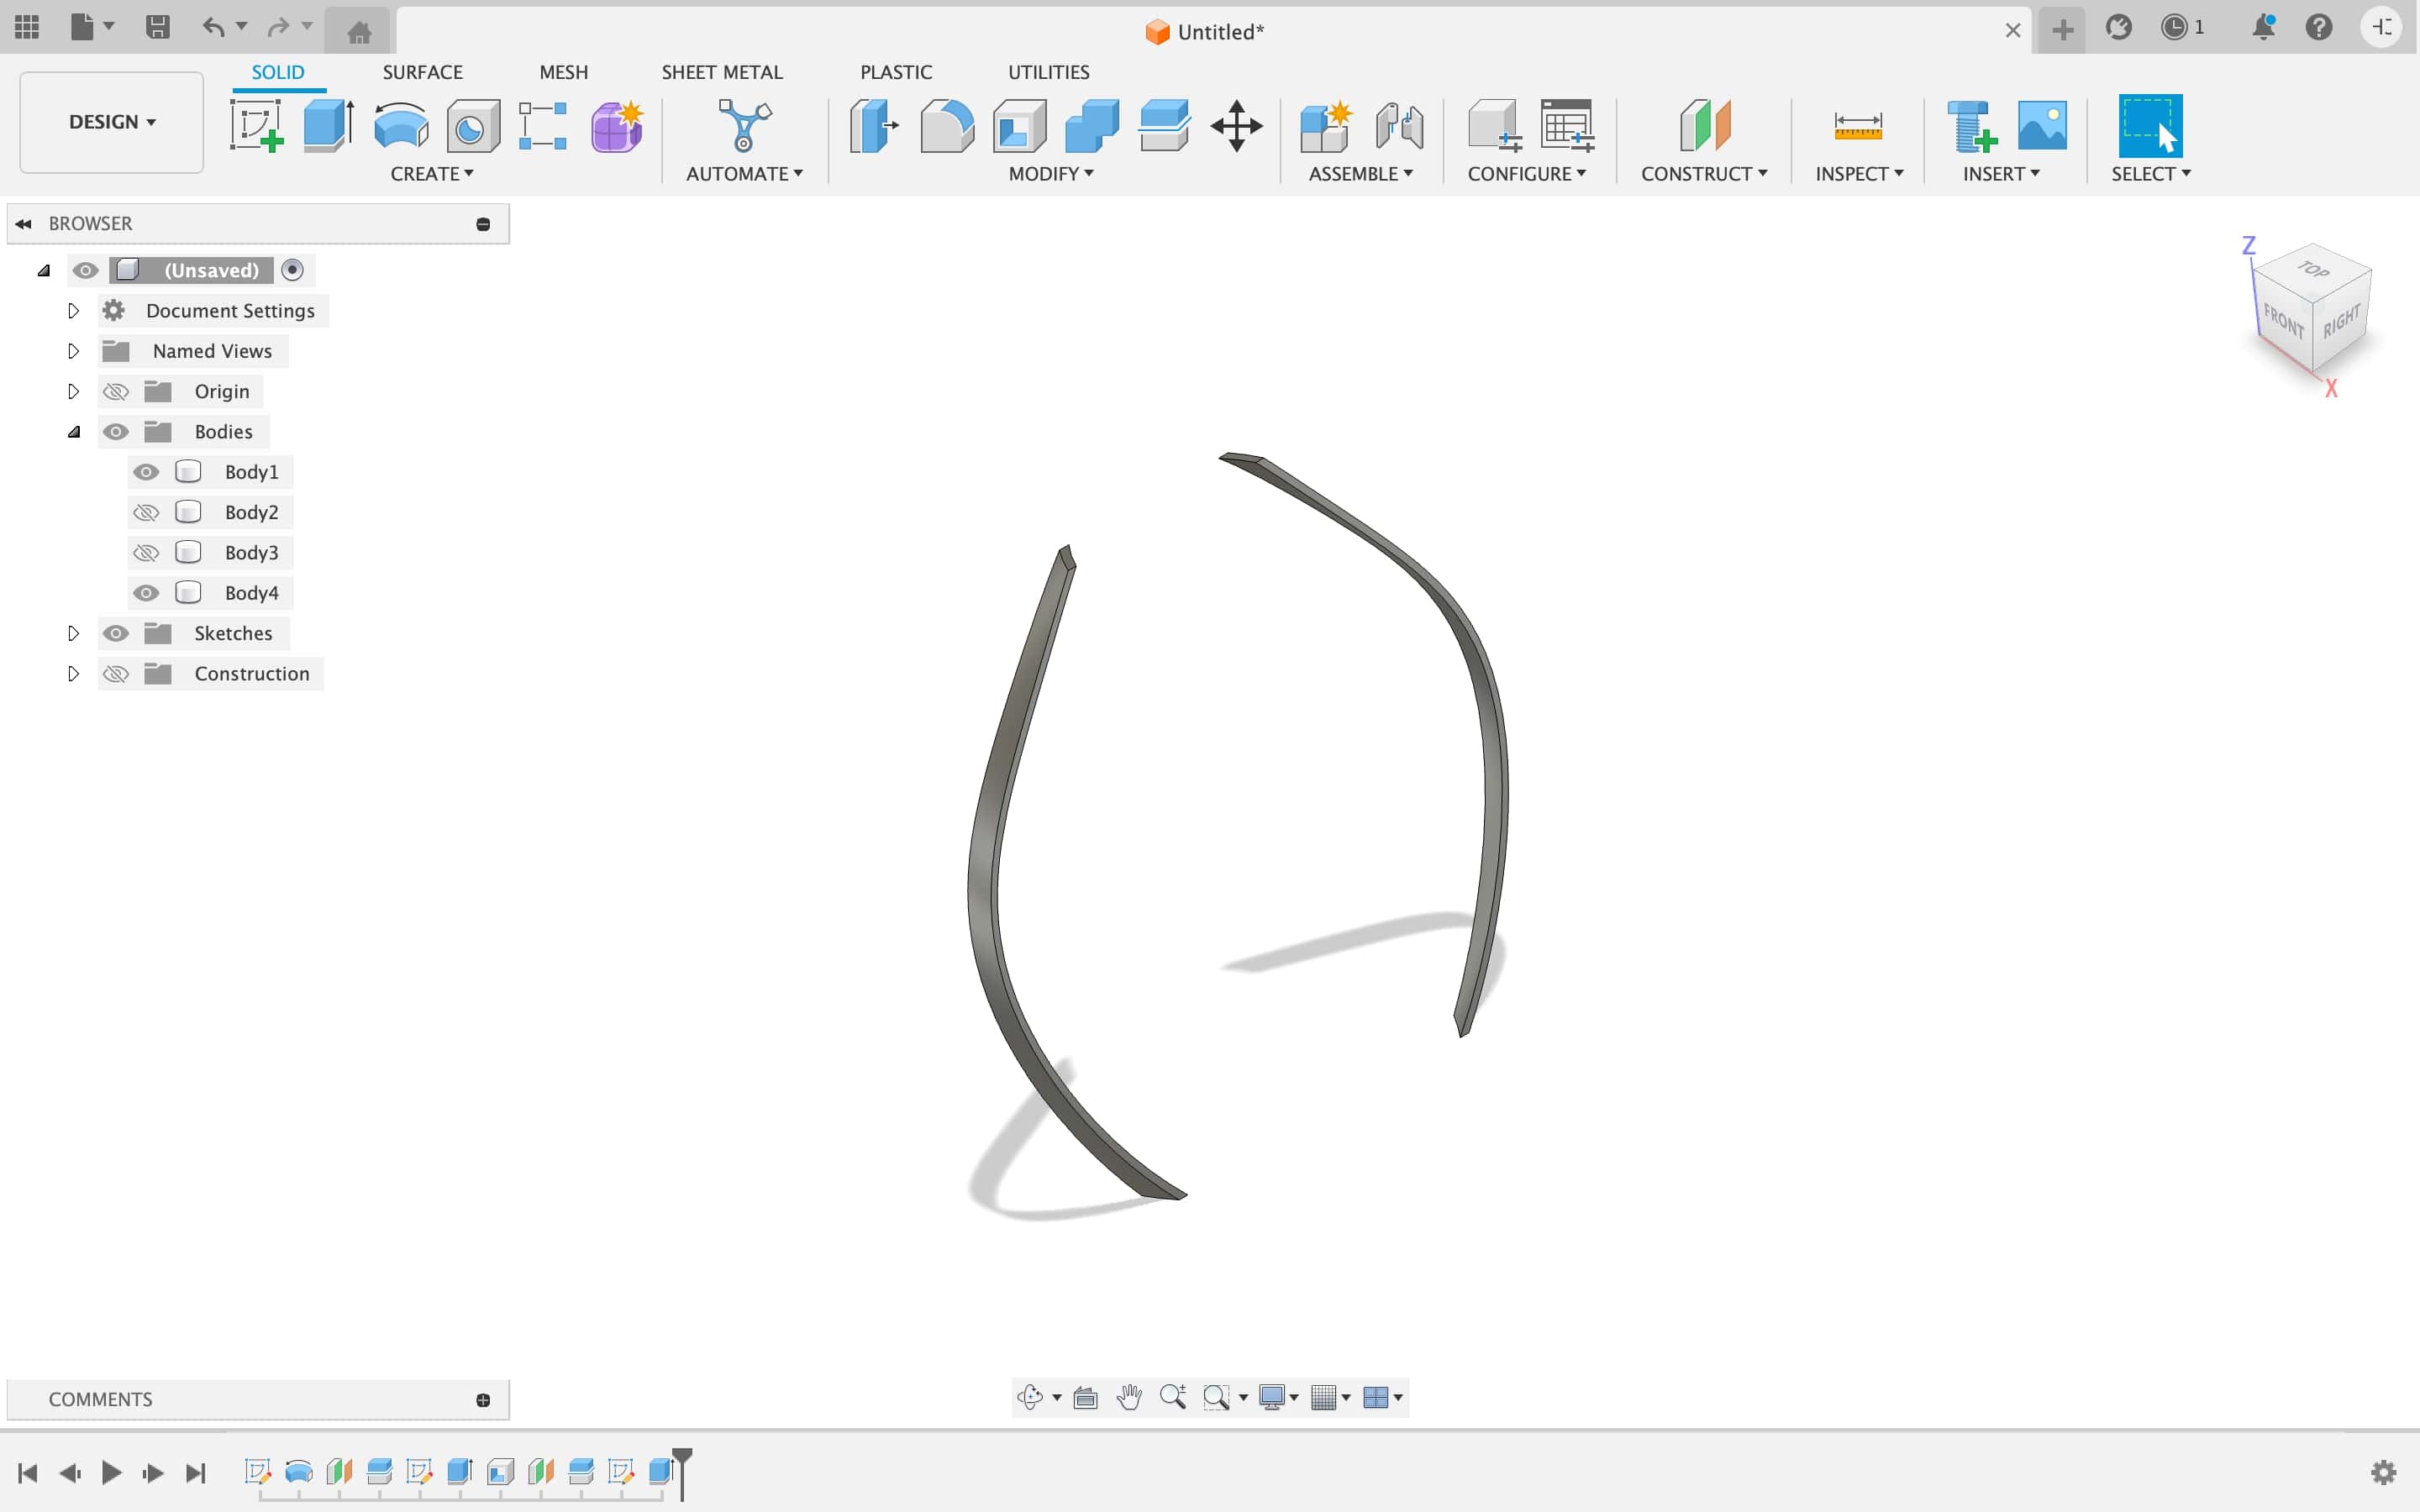Show the hidden Construction folder
This screenshot has width=2420, height=1512.
116,674
